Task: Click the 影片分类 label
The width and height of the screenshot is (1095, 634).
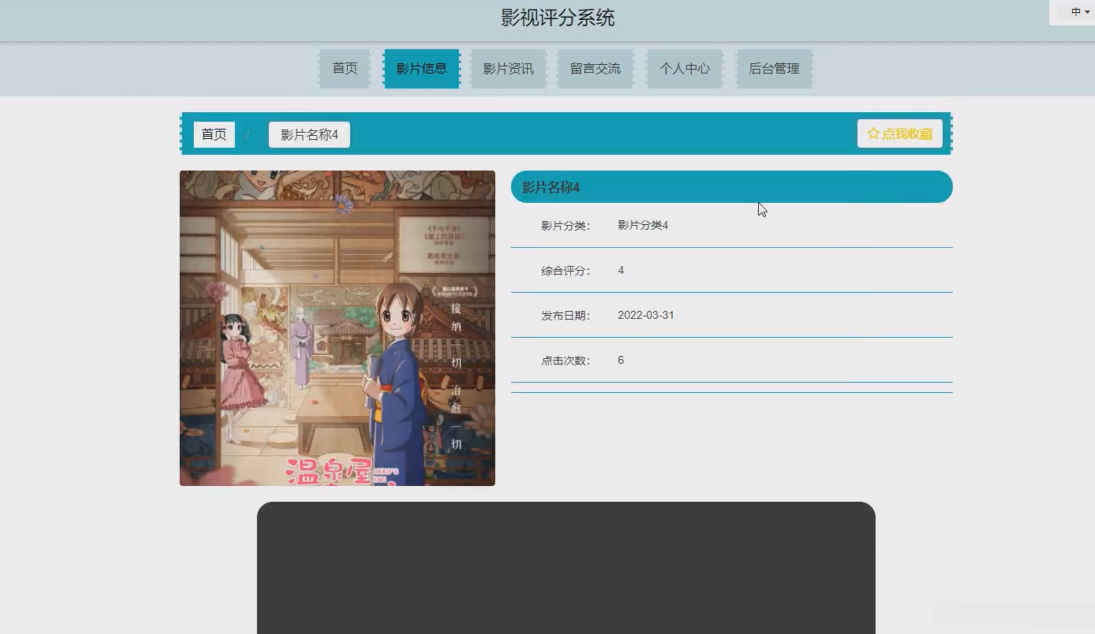Action: (x=566, y=226)
